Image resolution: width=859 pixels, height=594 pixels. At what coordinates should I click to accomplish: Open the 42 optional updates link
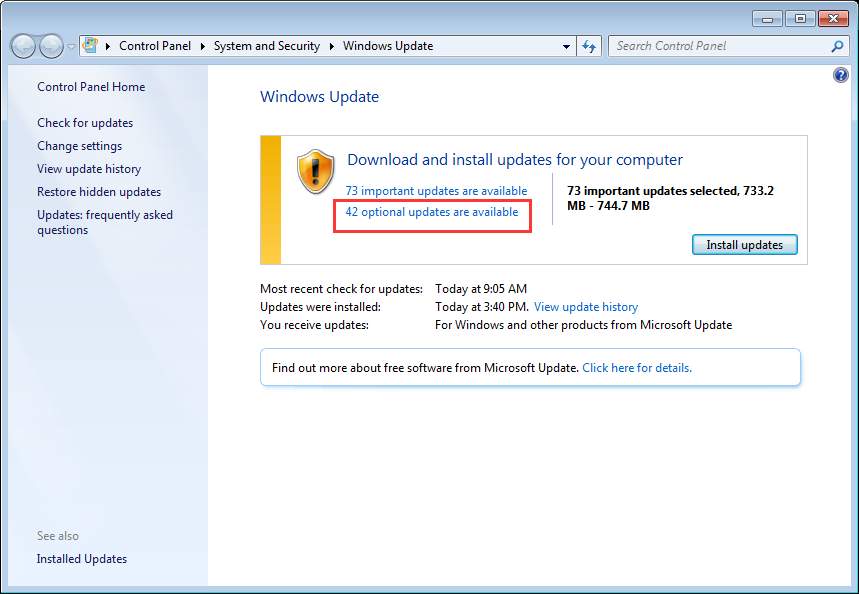[432, 212]
